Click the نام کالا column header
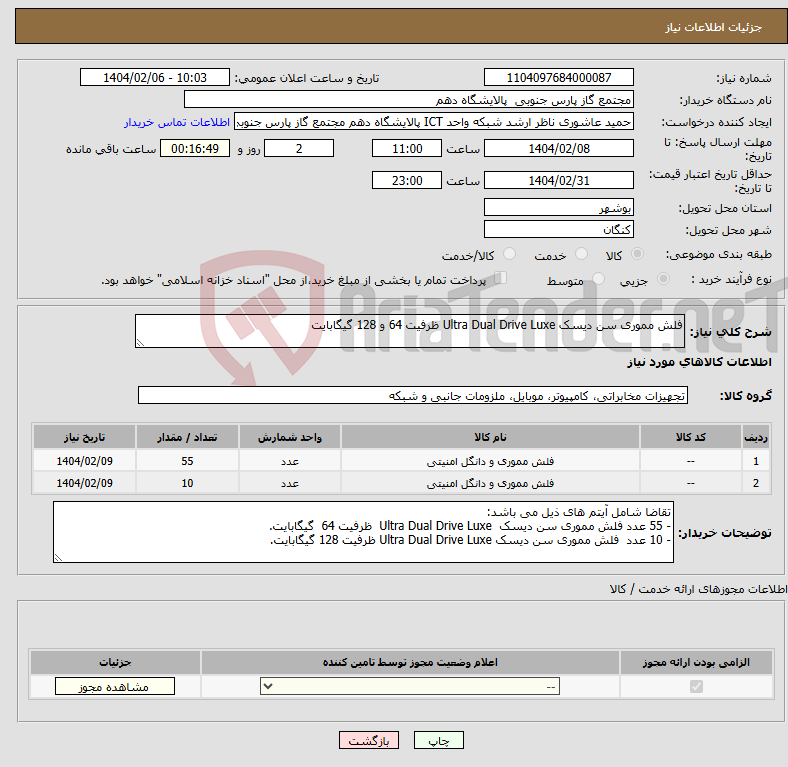 [x=490, y=437]
